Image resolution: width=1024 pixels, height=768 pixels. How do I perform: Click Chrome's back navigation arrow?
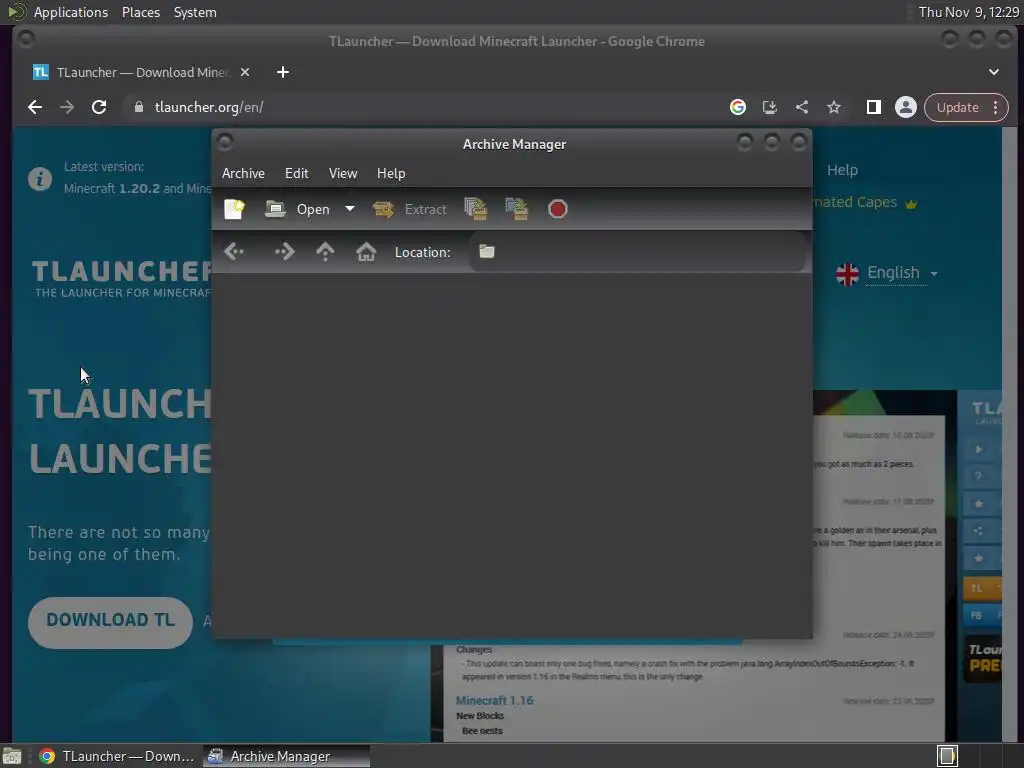point(35,107)
